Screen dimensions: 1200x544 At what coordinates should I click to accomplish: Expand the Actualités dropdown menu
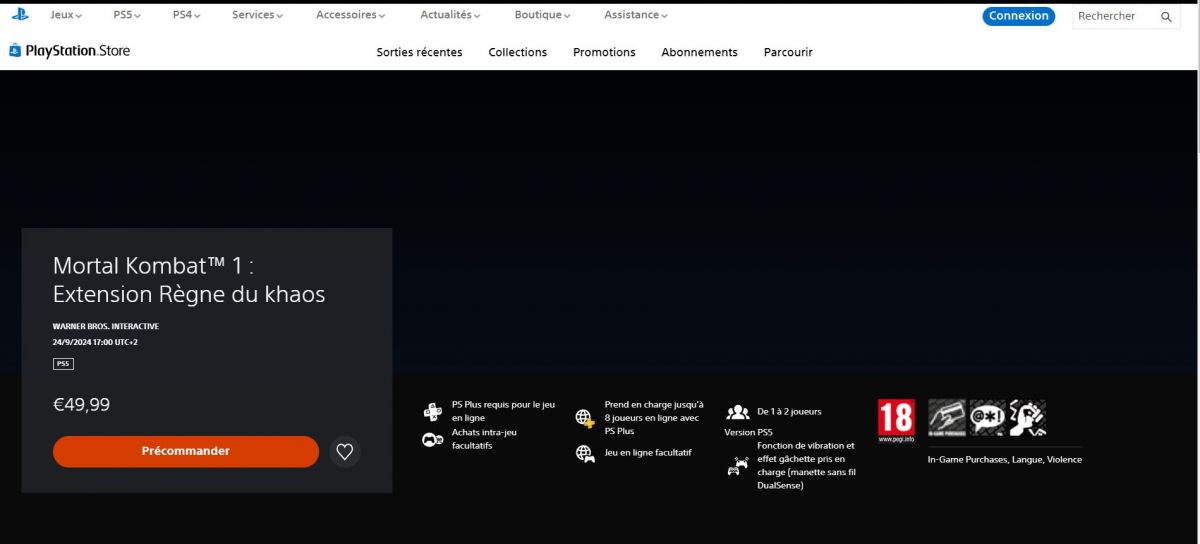tap(449, 15)
